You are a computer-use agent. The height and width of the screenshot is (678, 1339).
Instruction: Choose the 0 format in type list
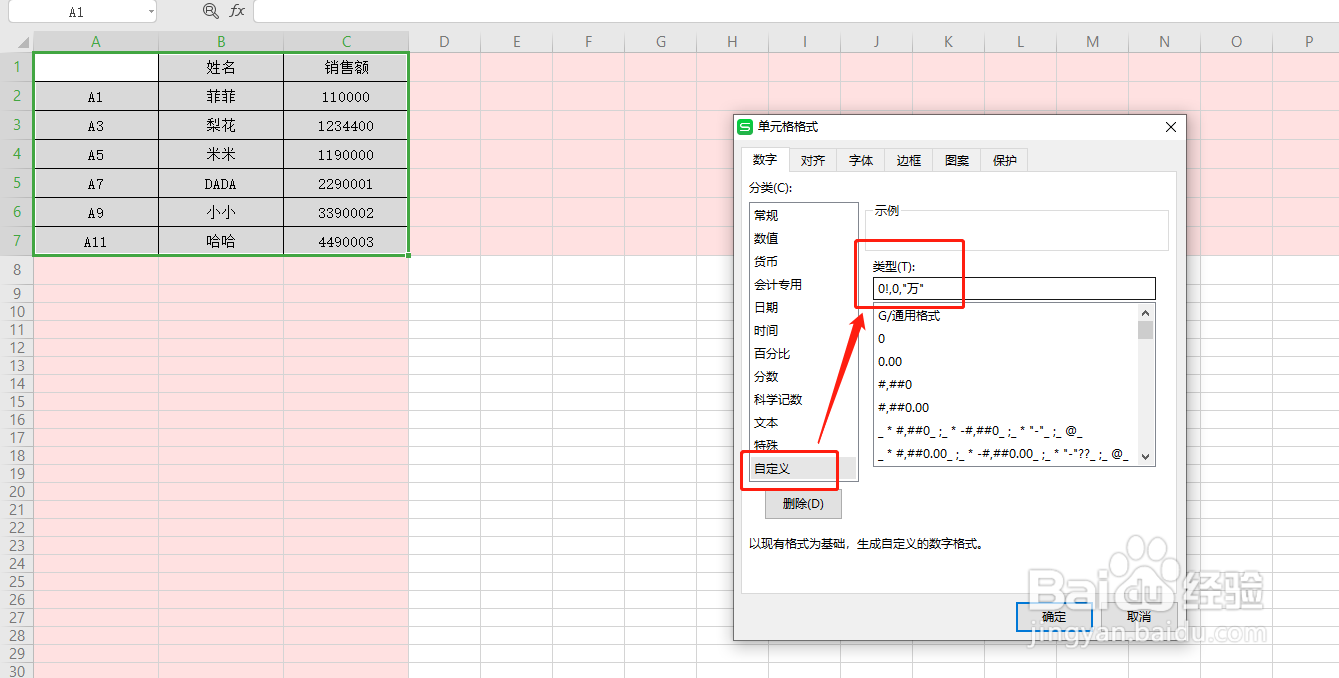click(1006, 339)
